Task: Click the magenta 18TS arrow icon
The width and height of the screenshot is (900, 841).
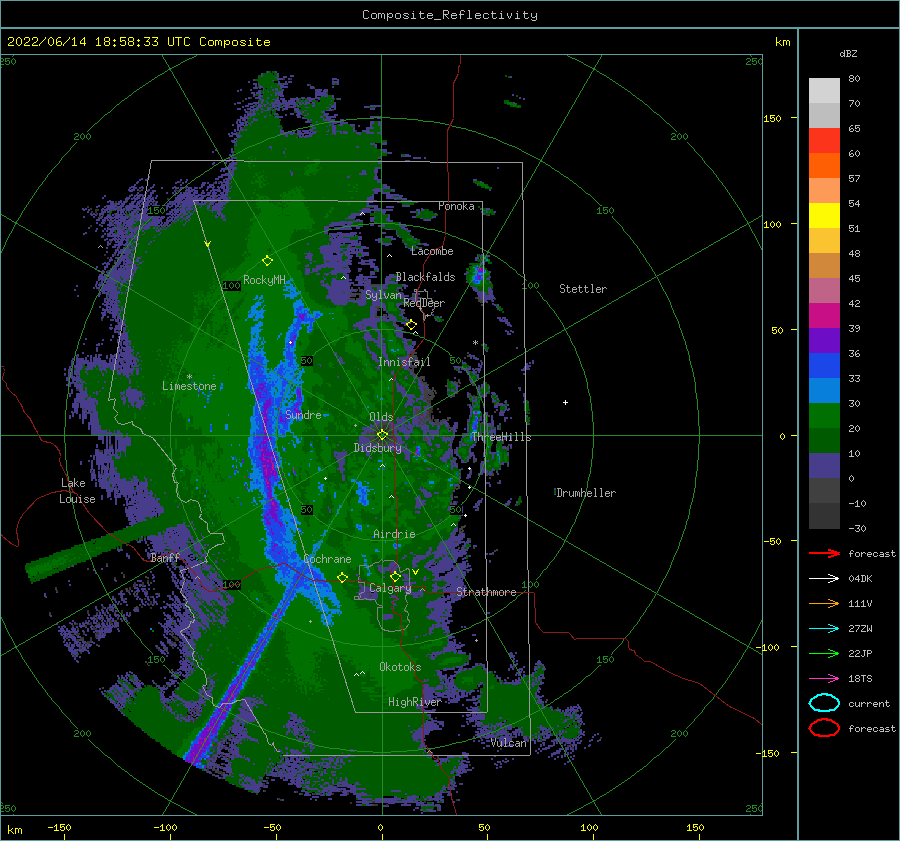Action: [x=824, y=679]
